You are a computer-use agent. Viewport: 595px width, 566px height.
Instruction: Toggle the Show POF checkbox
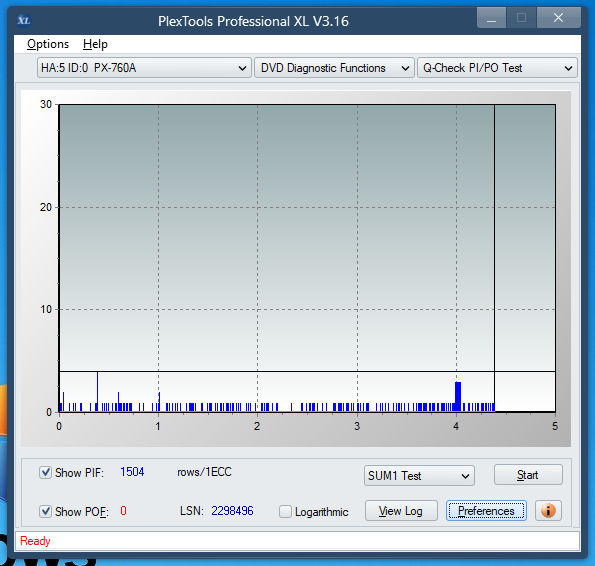(45, 511)
